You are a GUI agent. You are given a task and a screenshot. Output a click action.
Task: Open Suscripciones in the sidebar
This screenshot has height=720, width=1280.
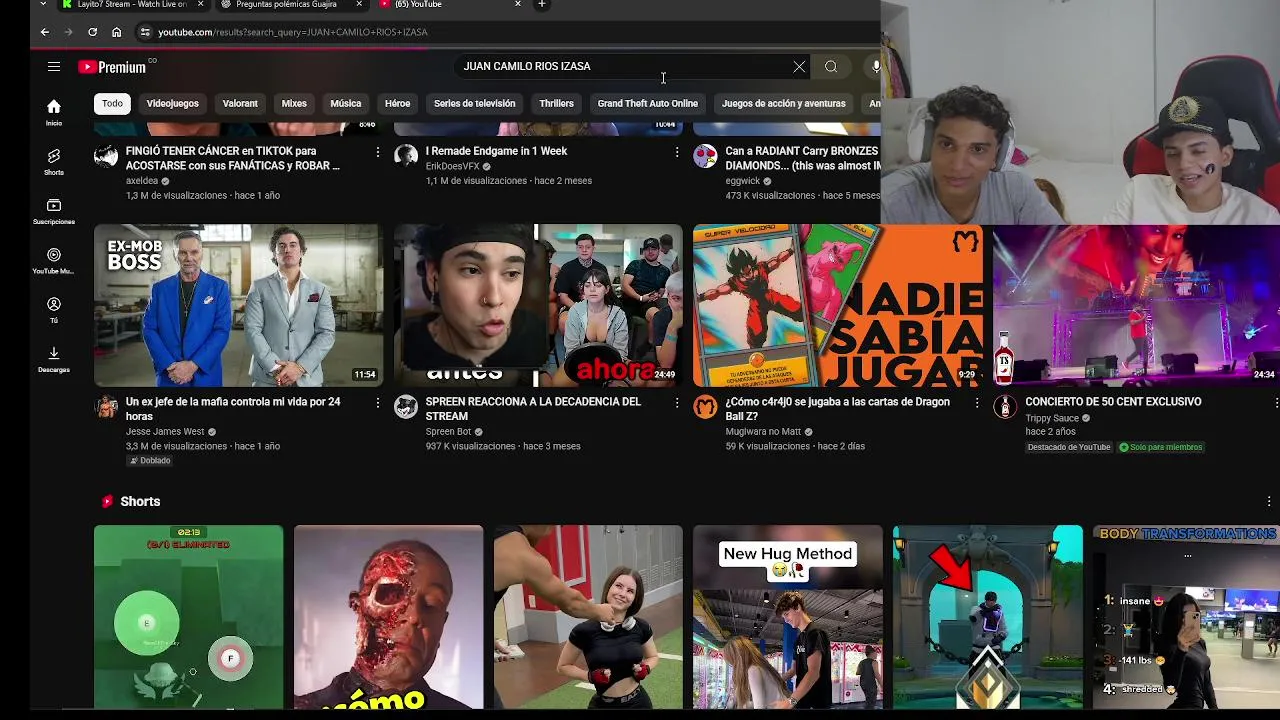tap(54, 211)
